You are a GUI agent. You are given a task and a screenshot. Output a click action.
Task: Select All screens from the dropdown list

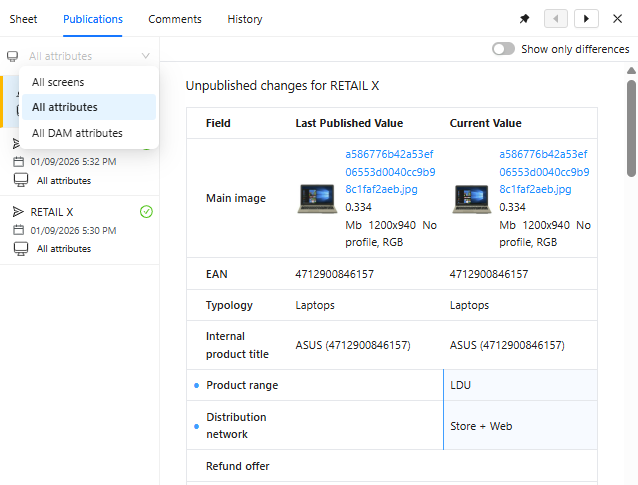click(58, 82)
